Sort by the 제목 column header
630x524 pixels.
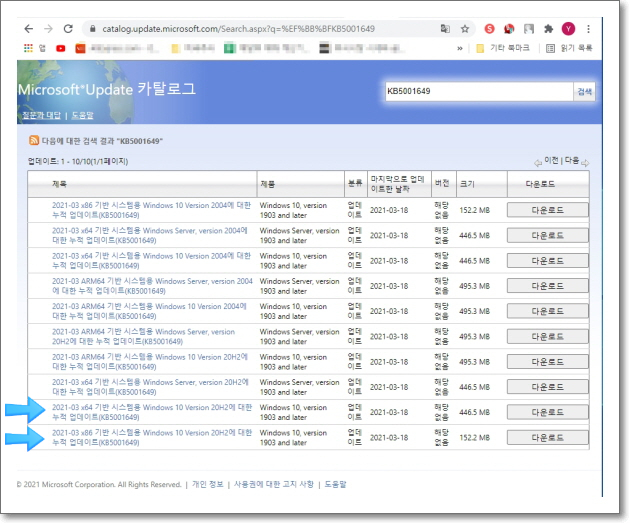click(59, 184)
